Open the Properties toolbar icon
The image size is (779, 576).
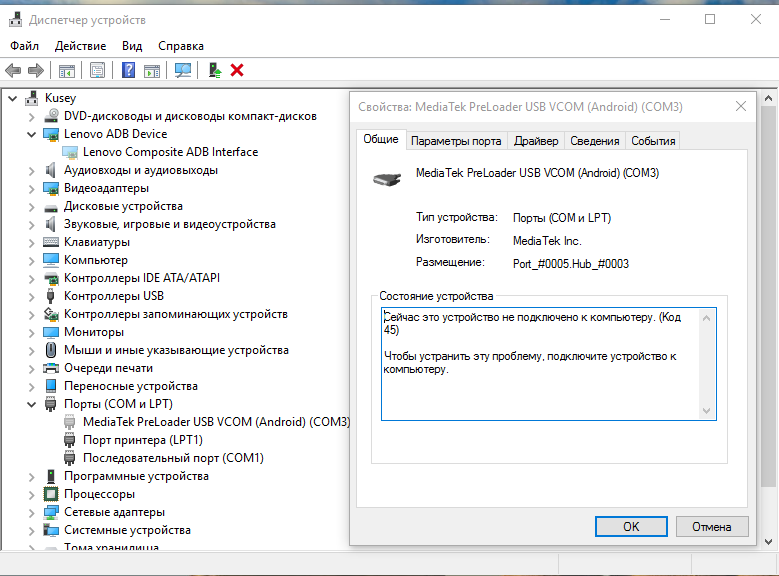[x=97, y=71]
